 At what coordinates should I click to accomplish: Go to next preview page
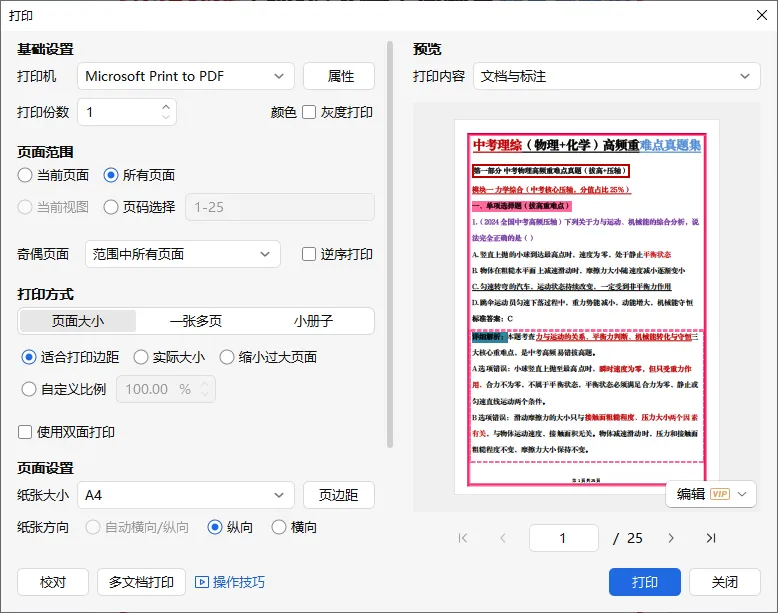pyautogui.click(x=671, y=538)
